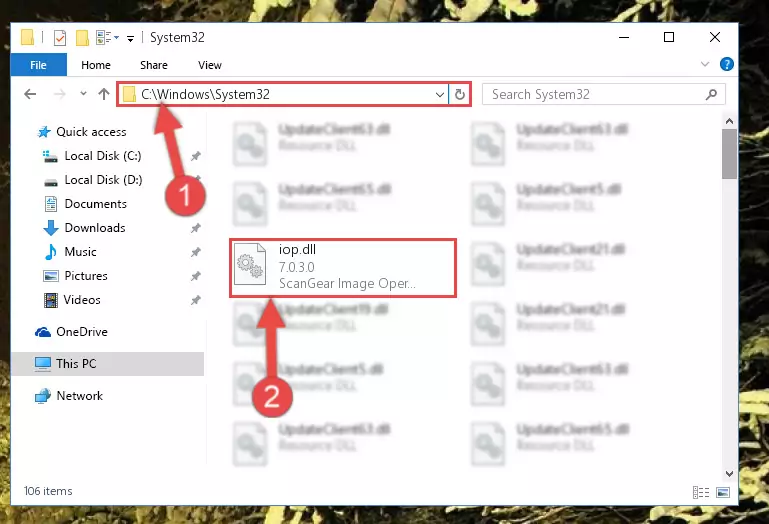
Task: Switch to the View ribbon tab
Action: click(x=210, y=65)
